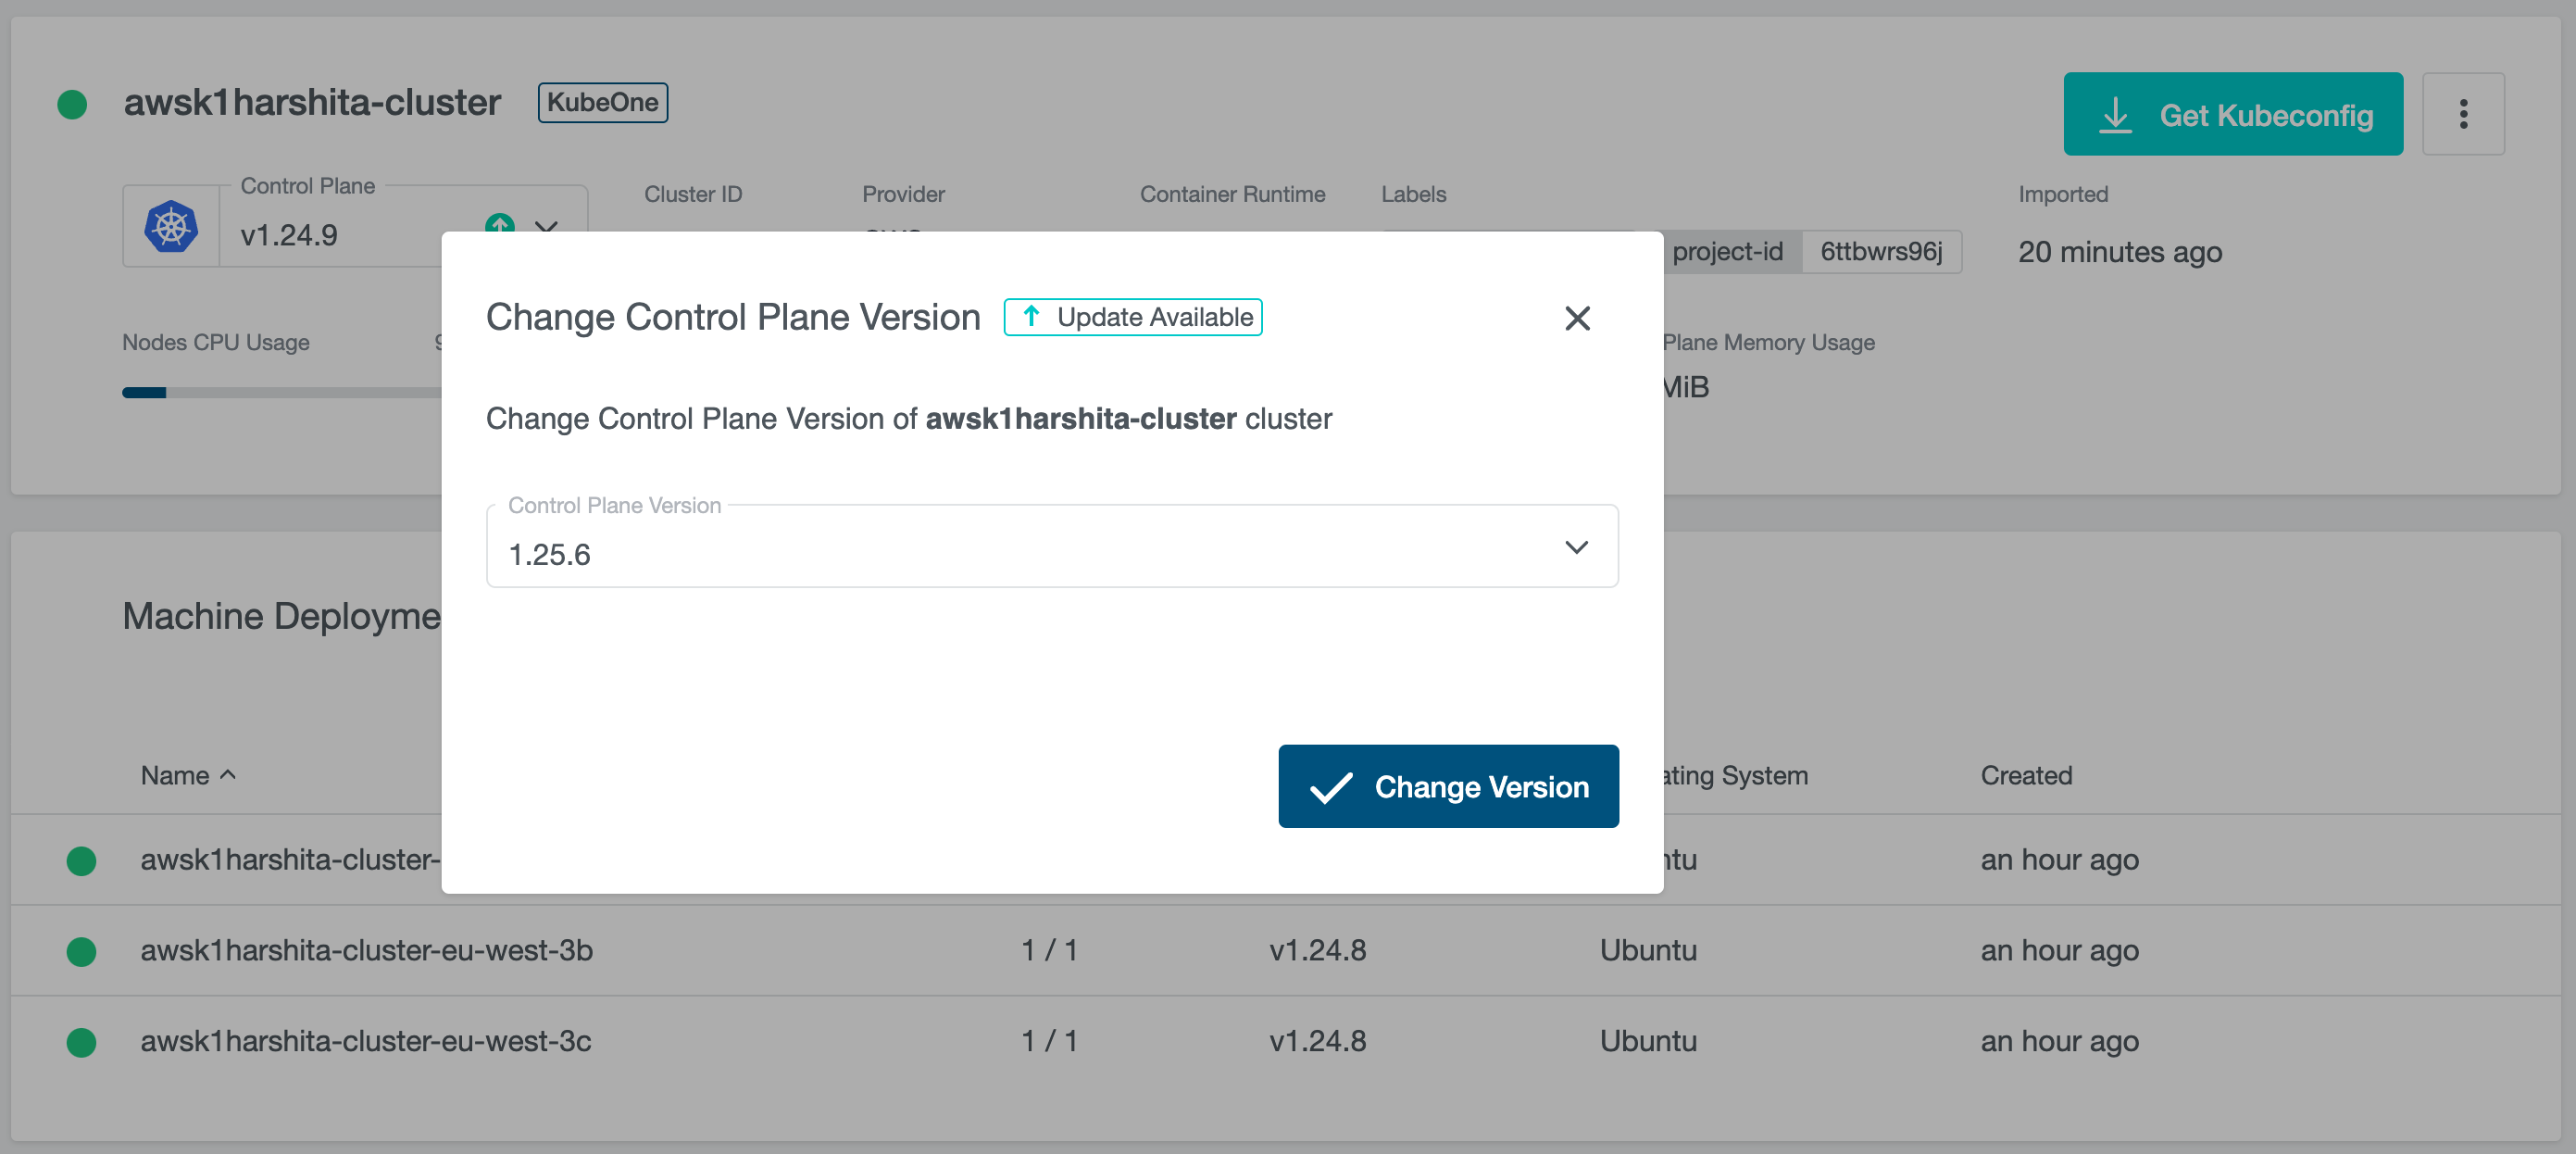
Task: Click the download icon on Get Kubeconfig
Action: coord(2114,115)
